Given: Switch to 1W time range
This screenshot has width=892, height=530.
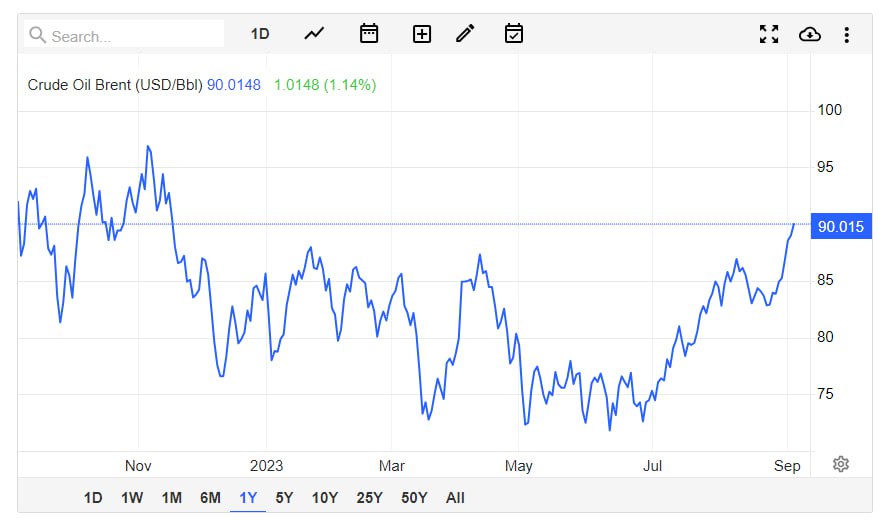Looking at the screenshot, I should click(132, 498).
